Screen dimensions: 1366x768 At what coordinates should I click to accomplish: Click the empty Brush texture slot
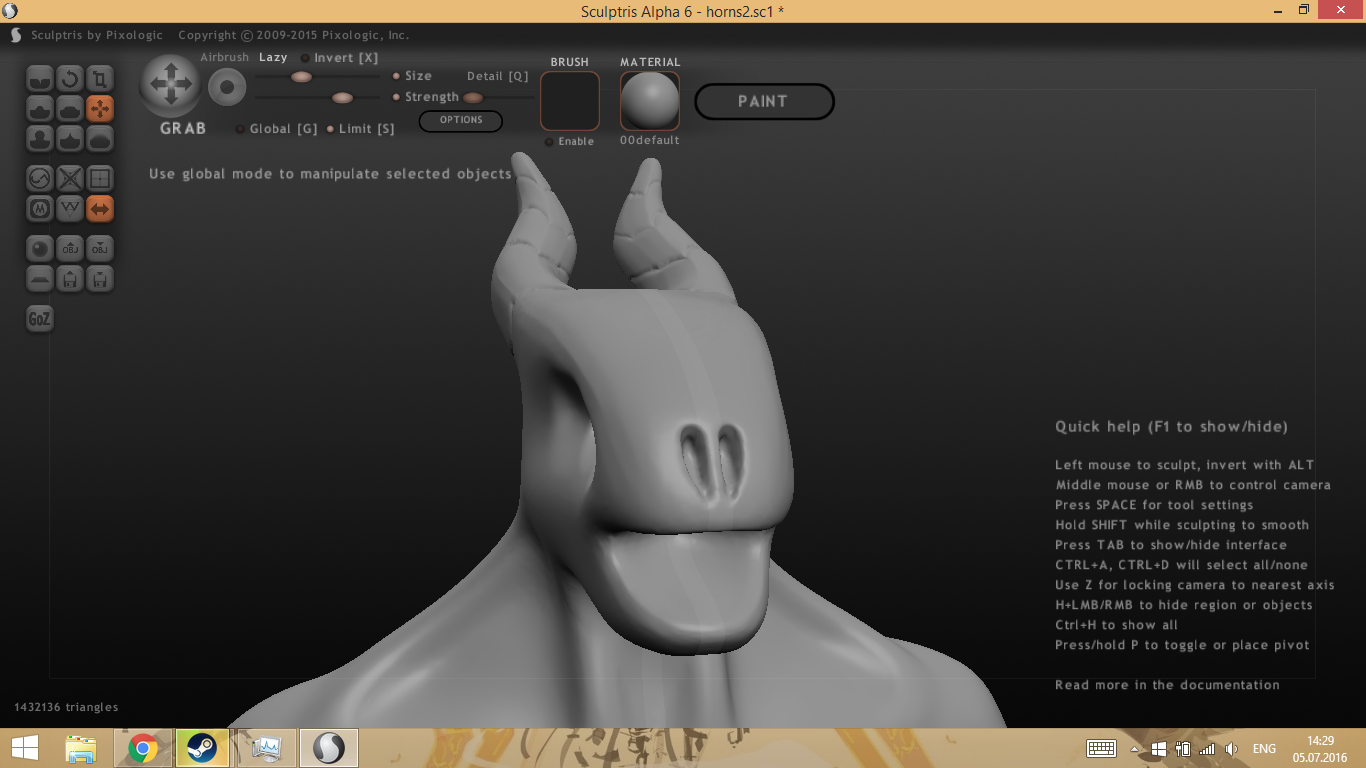(570, 101)
